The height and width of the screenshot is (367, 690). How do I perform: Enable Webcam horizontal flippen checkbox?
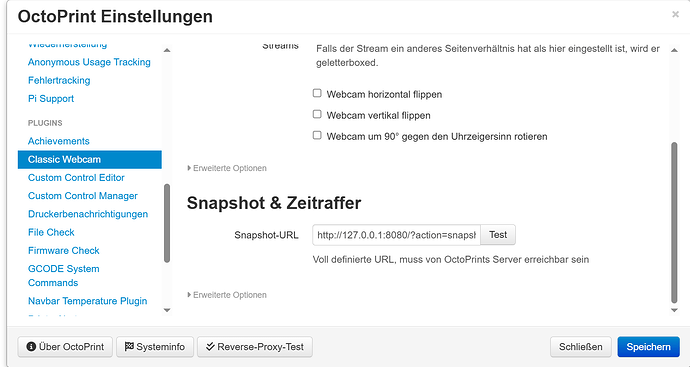click(x=317, y=93)
